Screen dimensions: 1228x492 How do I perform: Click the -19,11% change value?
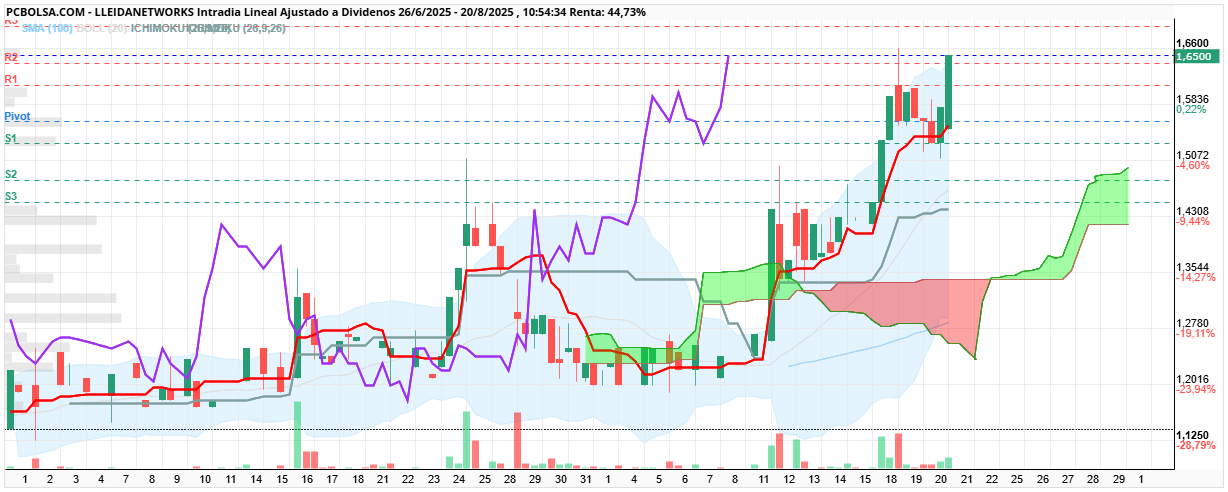(x=1196, y=334)
